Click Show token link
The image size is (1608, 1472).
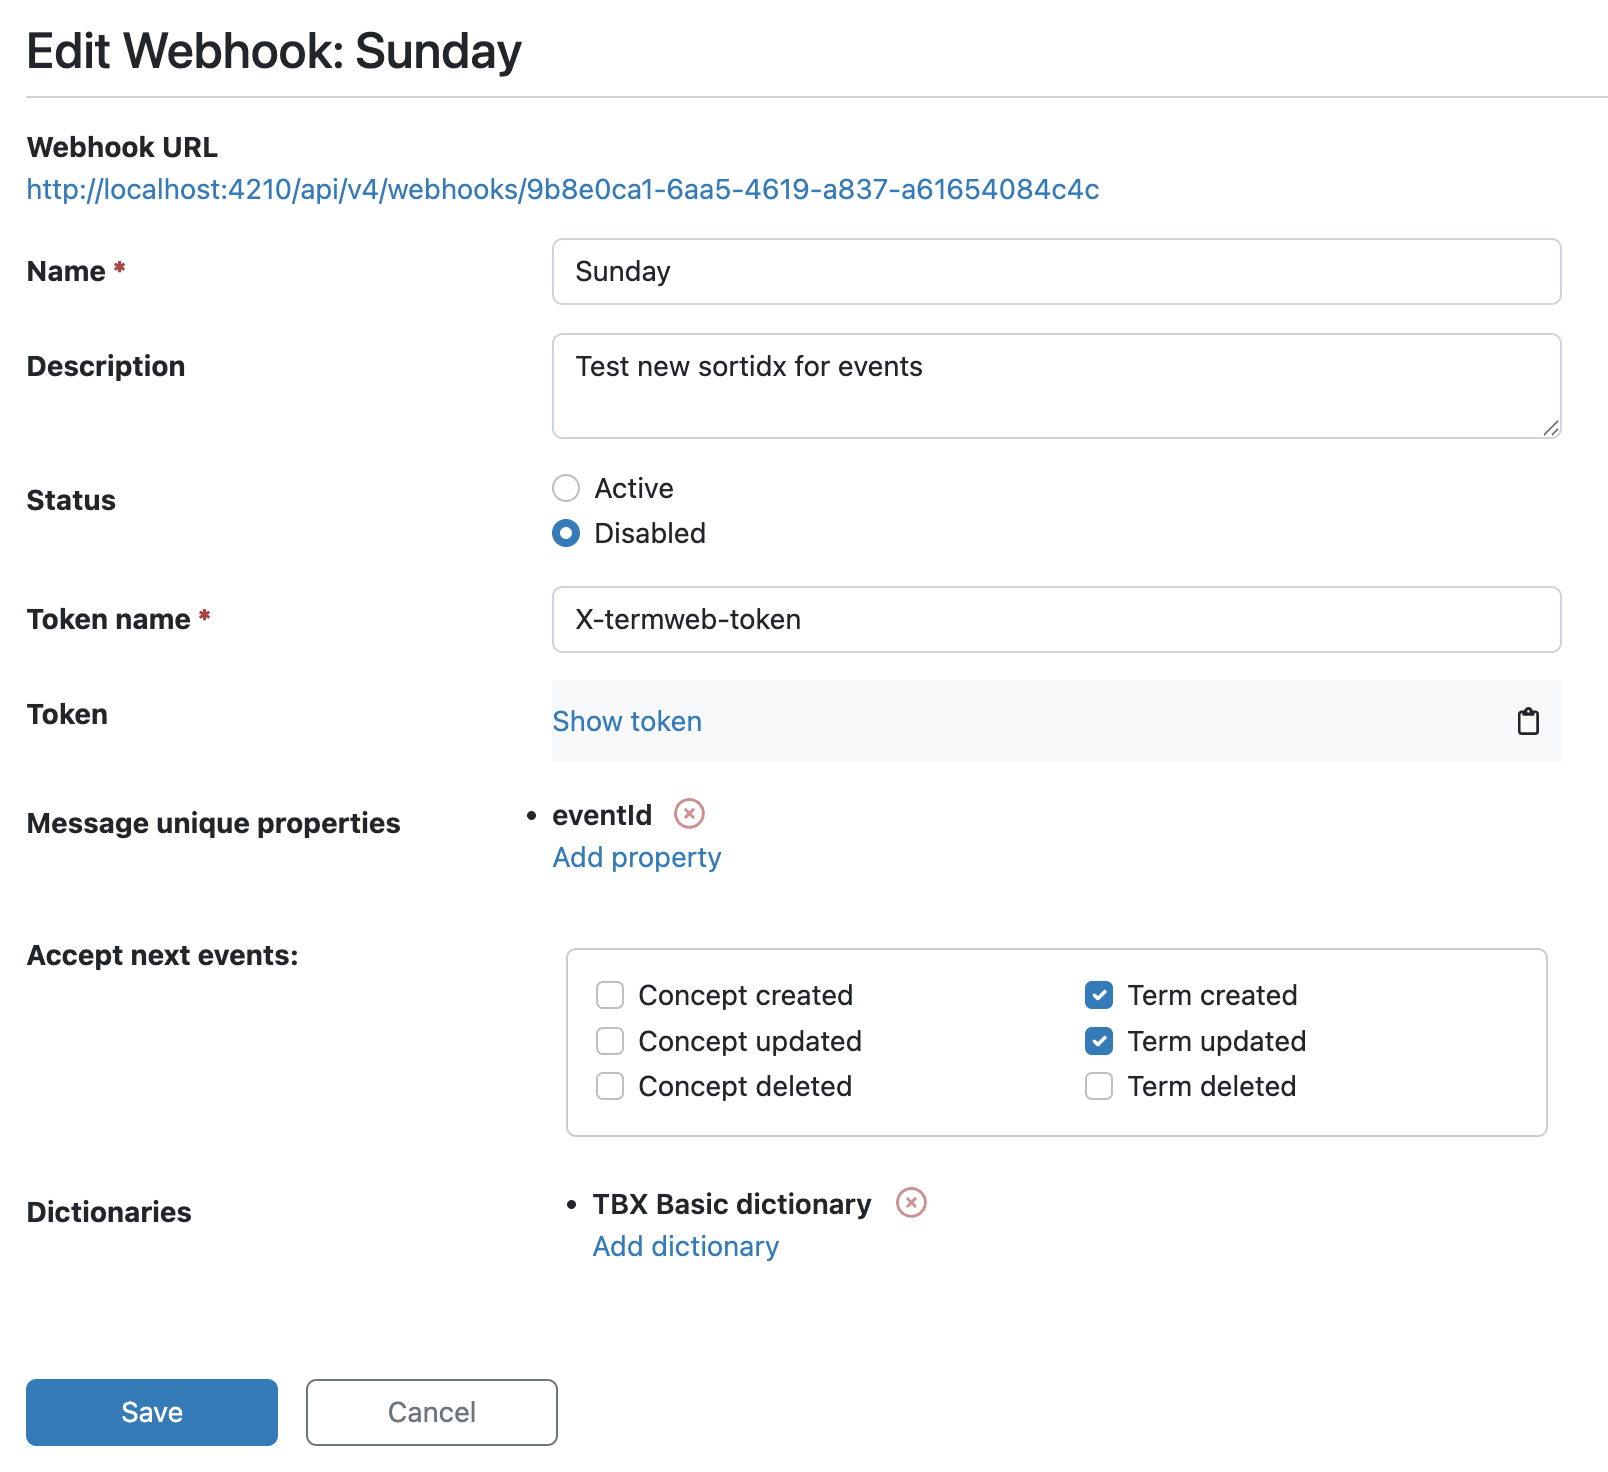[x=627, y=721]
